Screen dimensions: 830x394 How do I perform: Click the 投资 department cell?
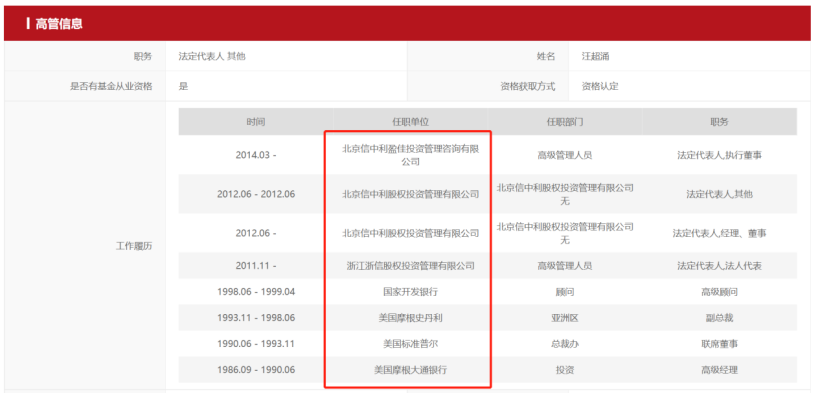(x=565, y=370)
